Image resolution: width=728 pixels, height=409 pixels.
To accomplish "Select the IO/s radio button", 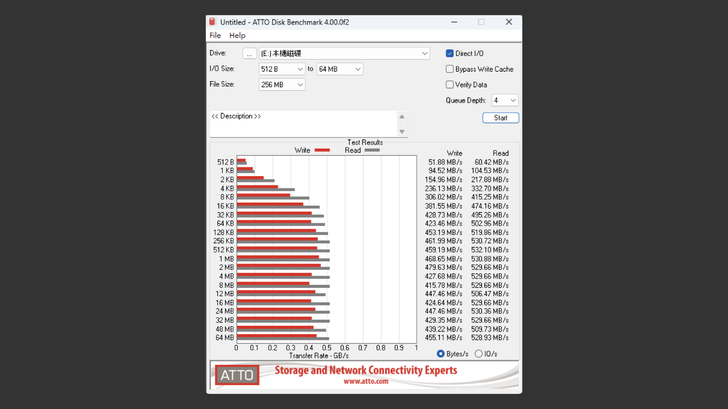I will (x=479, y=354).
